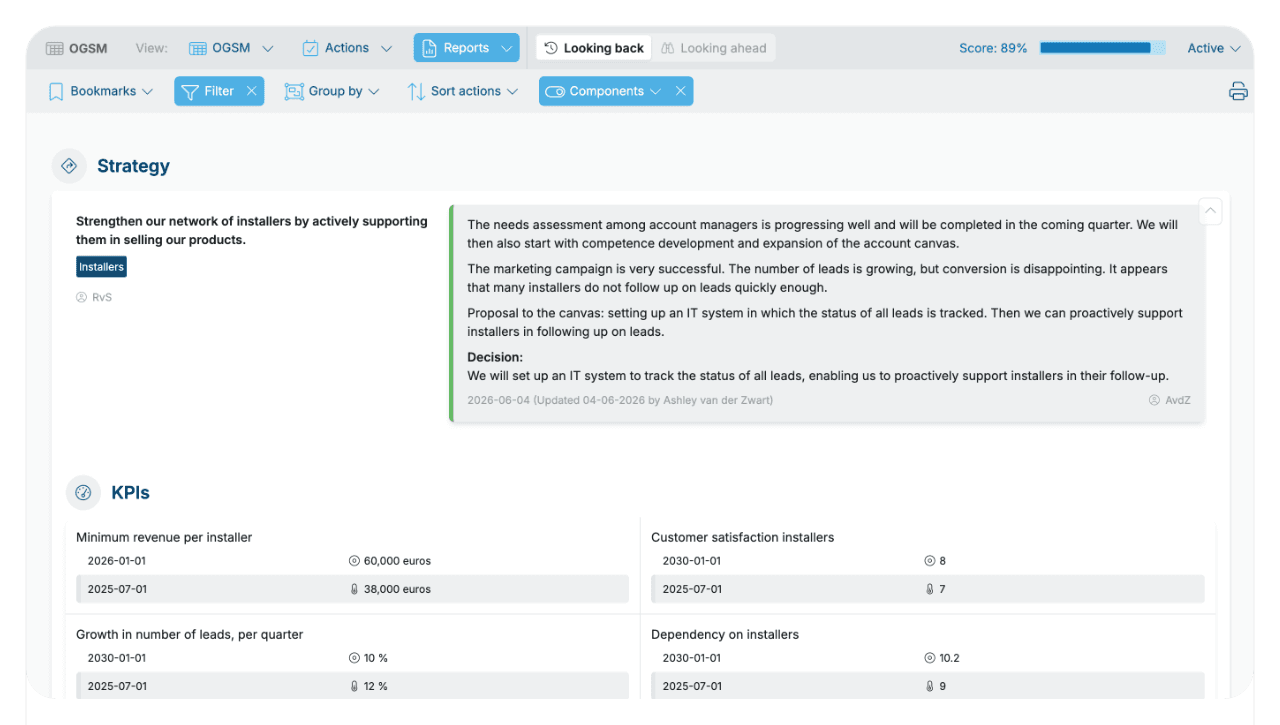Click the AvdZ author label

tap(1178, 400)
